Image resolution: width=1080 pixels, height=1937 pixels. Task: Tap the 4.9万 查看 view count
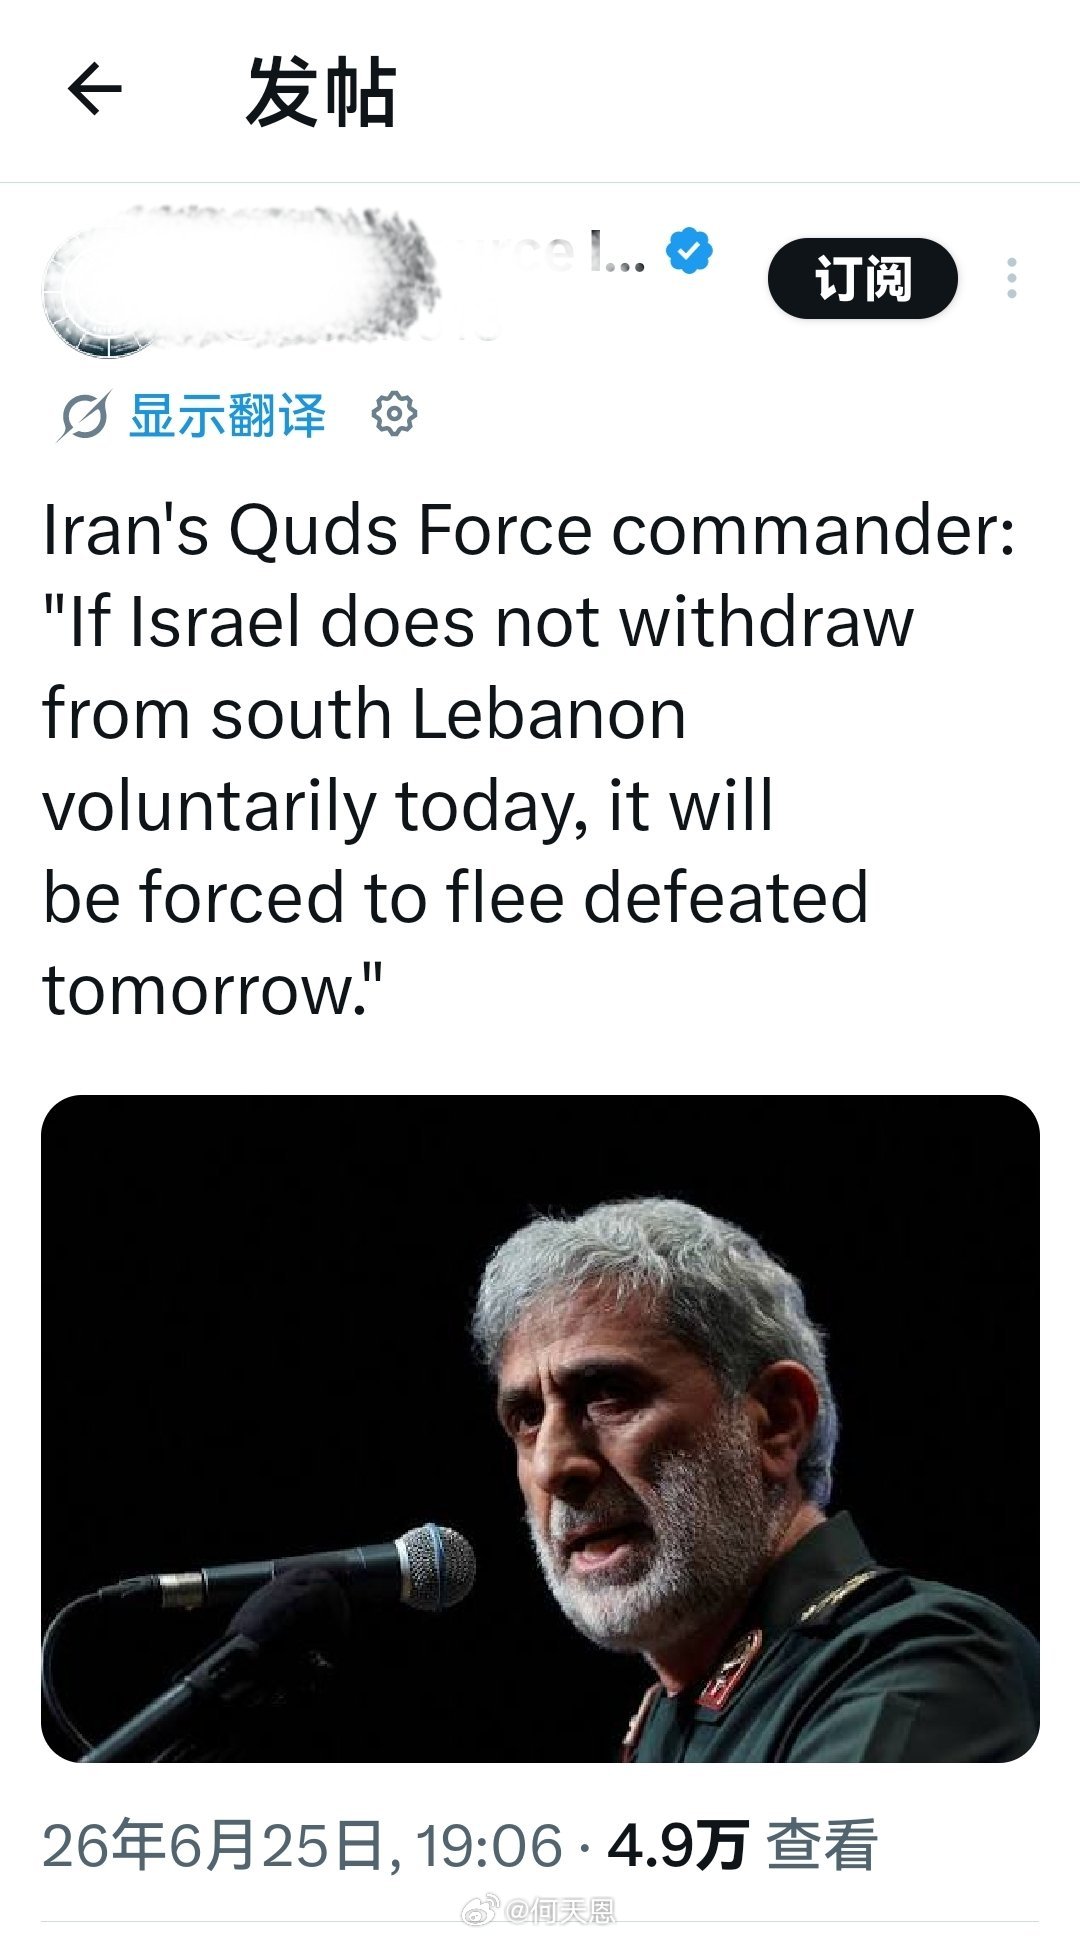(x=742, y=1845)
